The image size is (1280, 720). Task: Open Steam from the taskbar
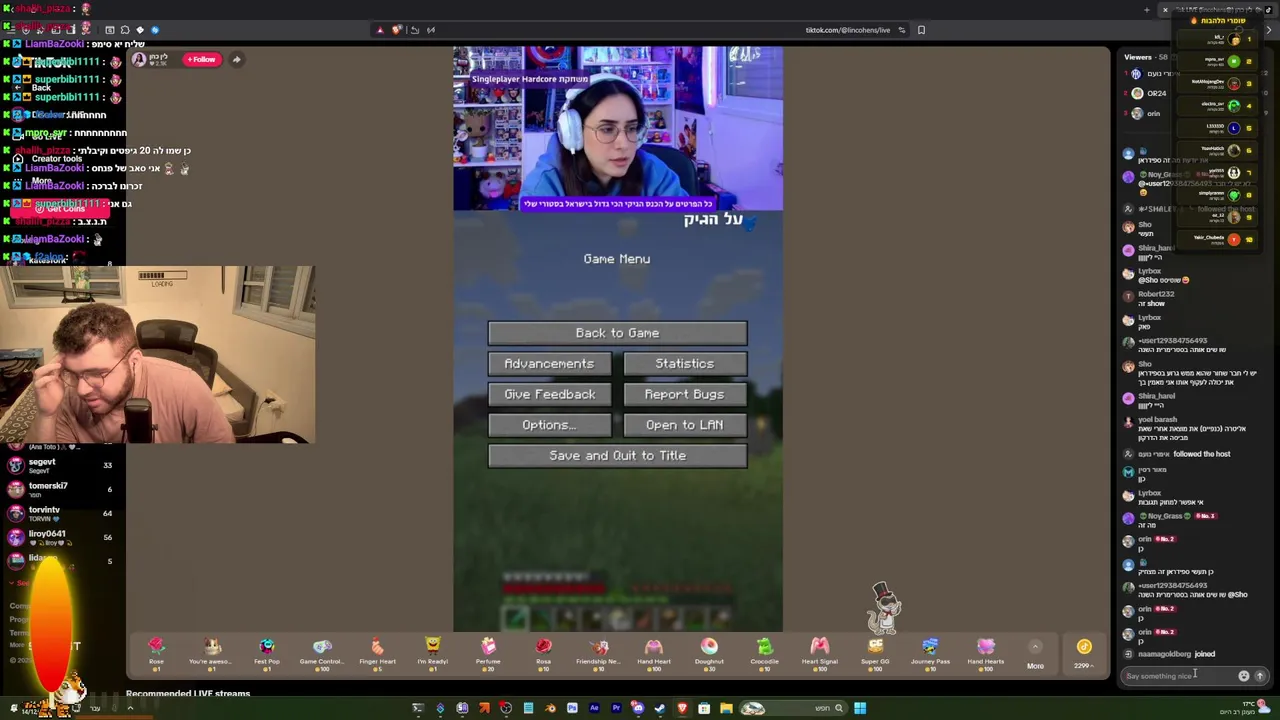coord(660,708)
